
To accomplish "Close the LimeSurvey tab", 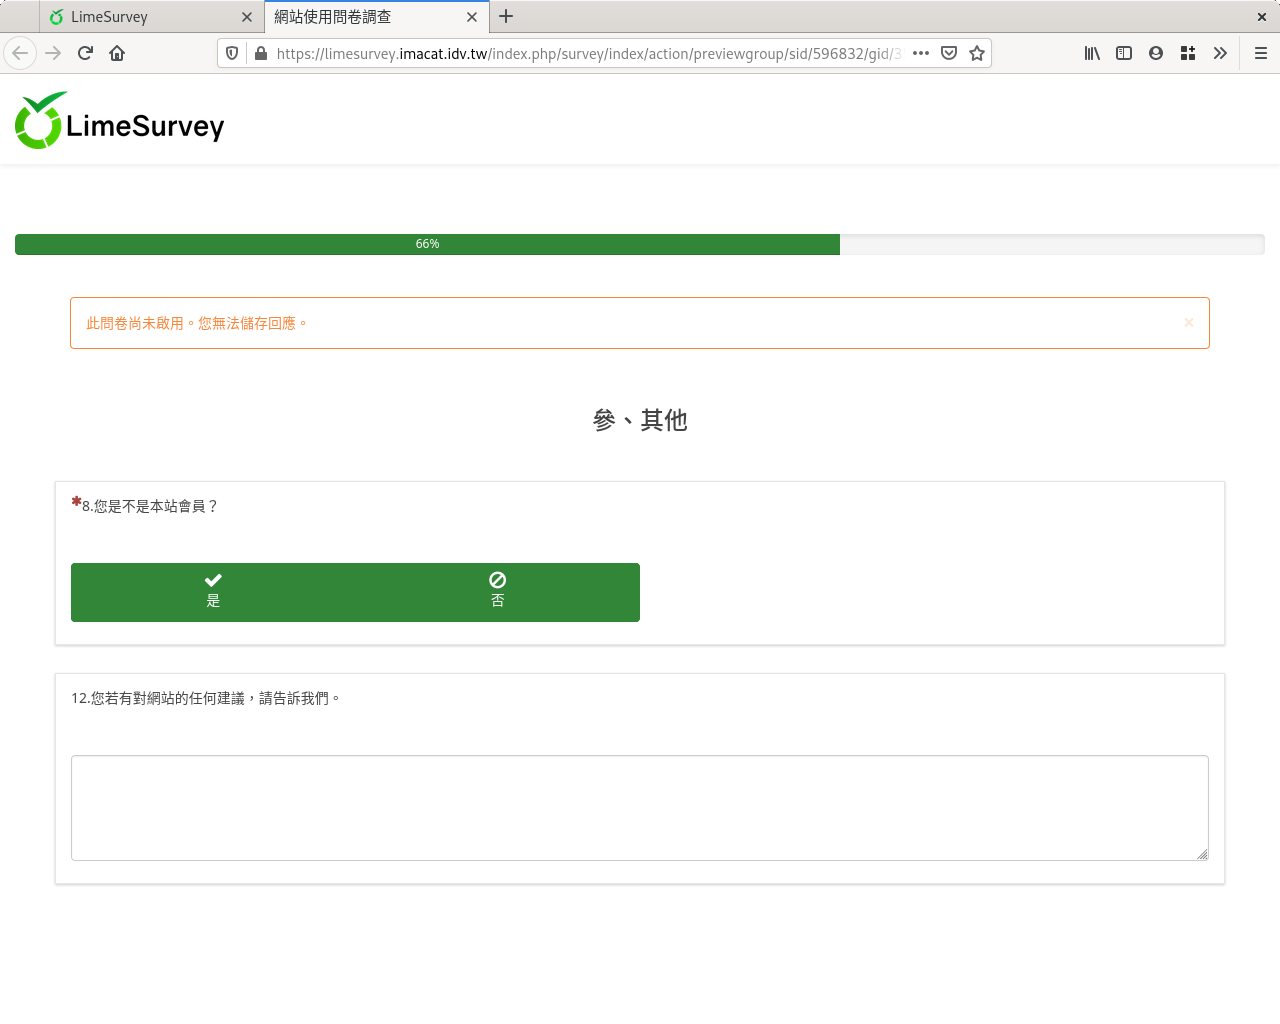I will (247, 17).
